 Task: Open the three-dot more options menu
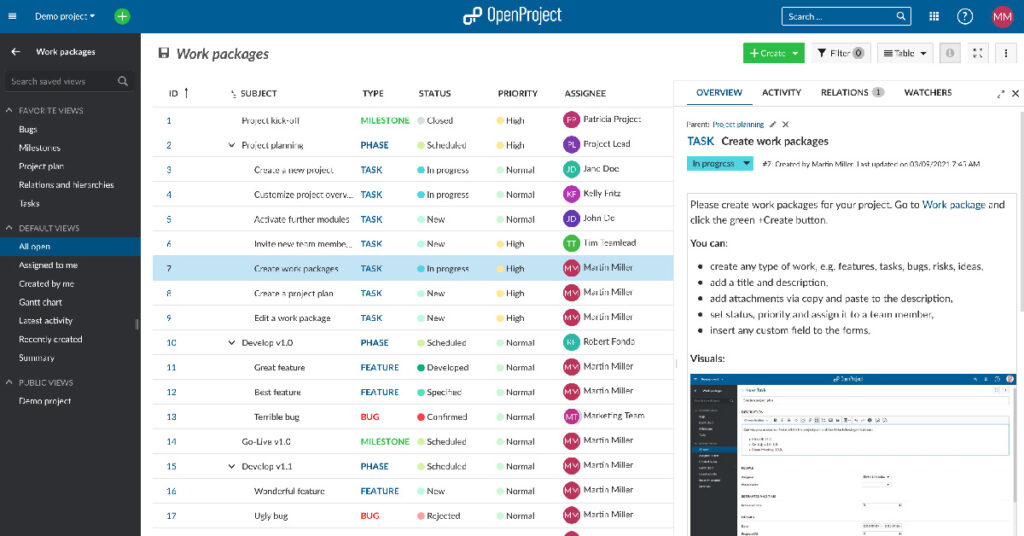point(1006,53)
